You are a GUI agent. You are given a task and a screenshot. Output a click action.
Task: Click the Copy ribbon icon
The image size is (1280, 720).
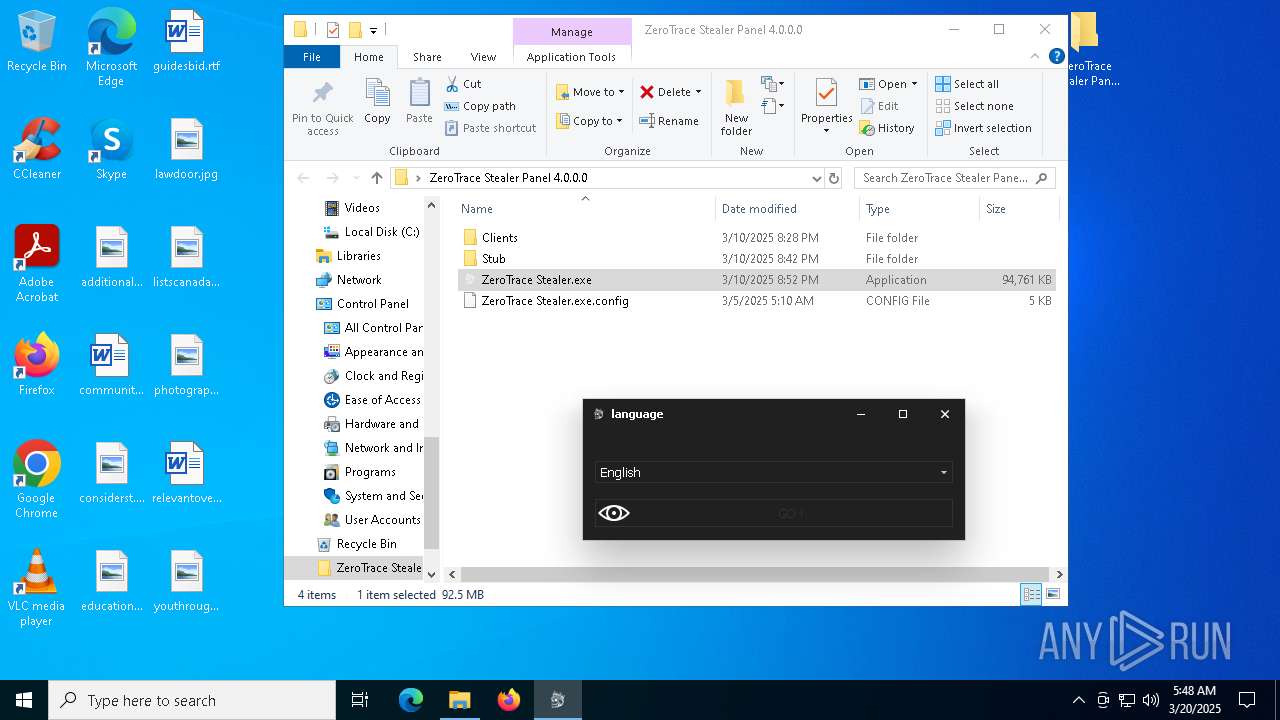[x=377, y=103]
